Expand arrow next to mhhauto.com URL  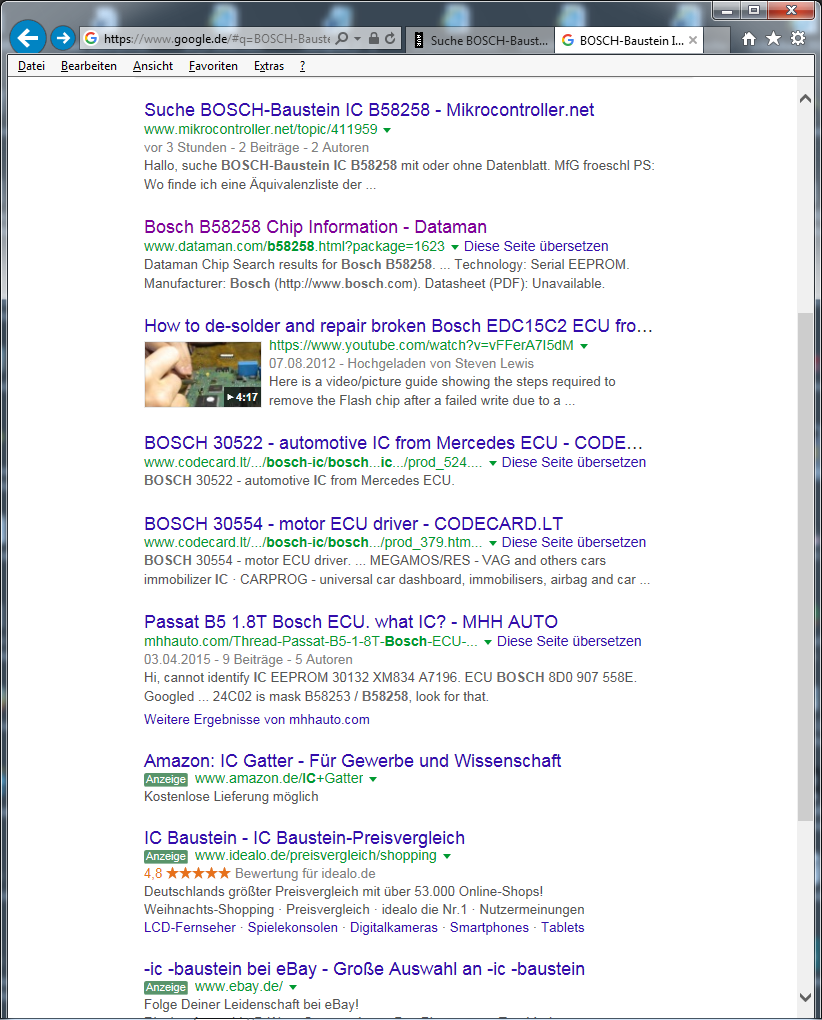488,642
